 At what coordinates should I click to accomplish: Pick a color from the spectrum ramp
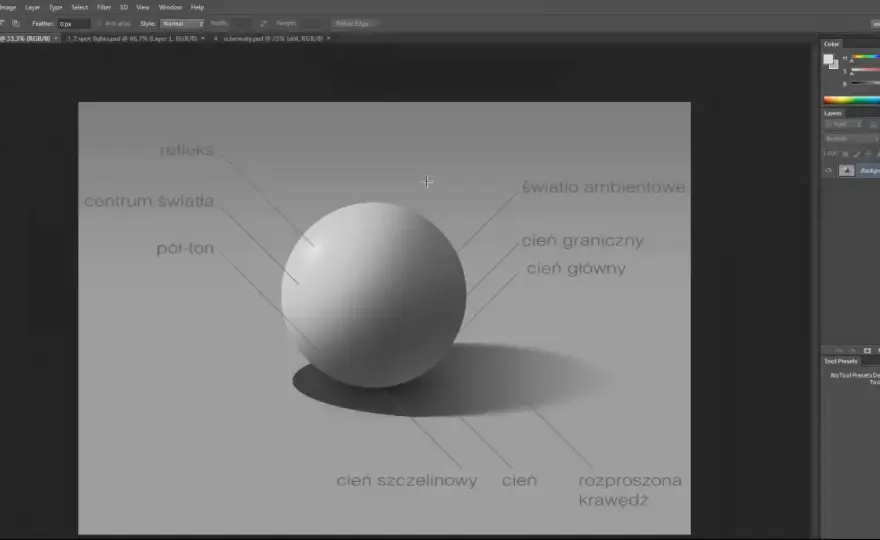click(x=851, y=100)
